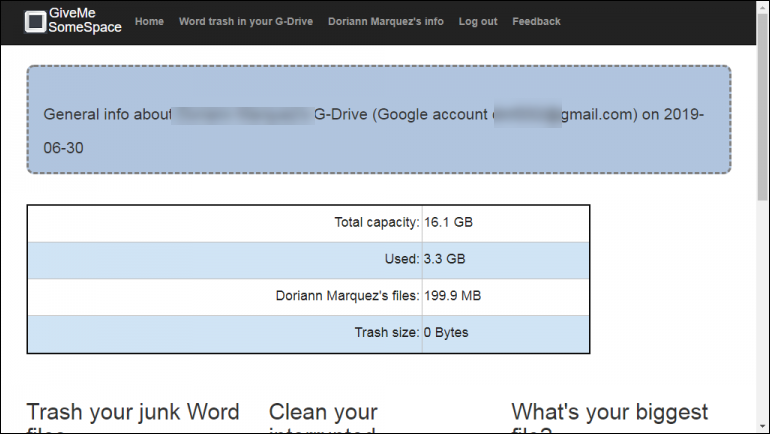Go to Word trash in your G-Drive
770x434 pixels.
click(246, 21)
